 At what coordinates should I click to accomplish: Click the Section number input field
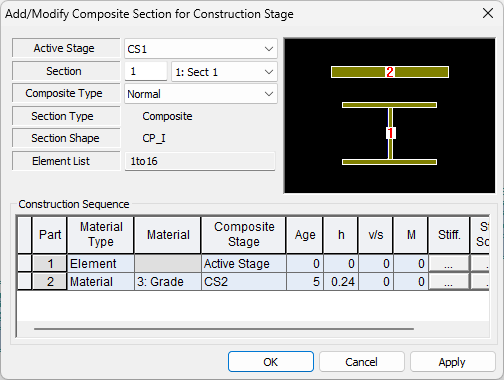click(x=146, y=71)
